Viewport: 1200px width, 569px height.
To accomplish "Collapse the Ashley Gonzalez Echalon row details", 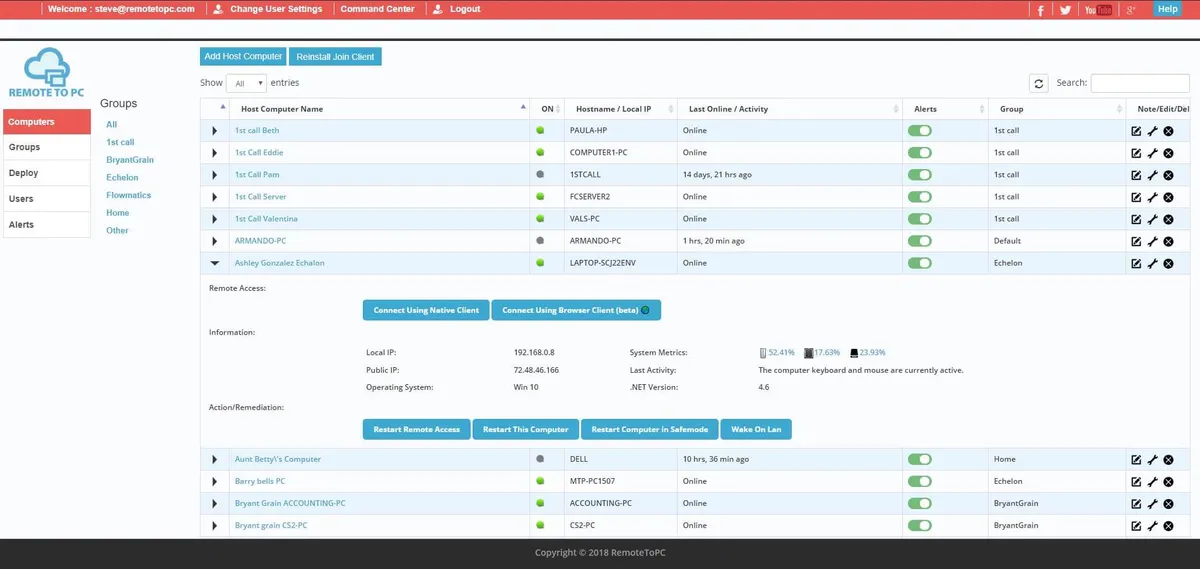I will [214, 263].
